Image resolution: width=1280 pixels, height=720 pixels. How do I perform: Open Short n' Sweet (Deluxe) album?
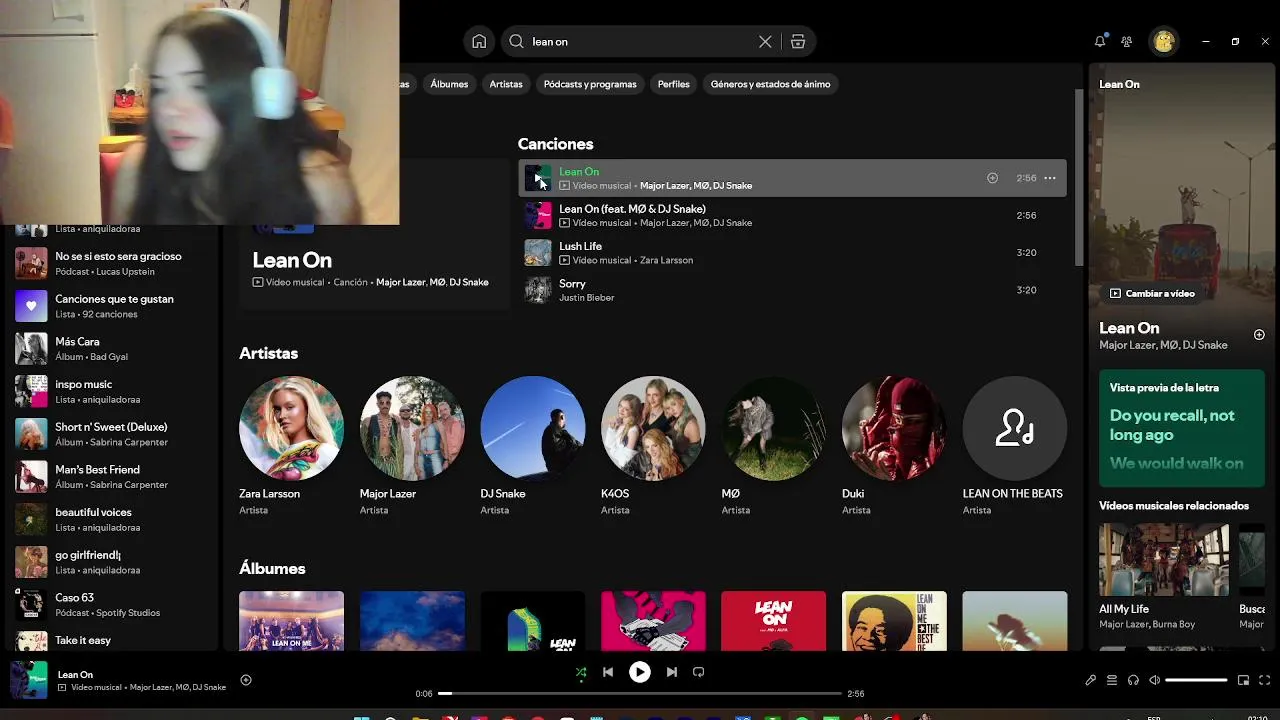(x=110, y=434)
